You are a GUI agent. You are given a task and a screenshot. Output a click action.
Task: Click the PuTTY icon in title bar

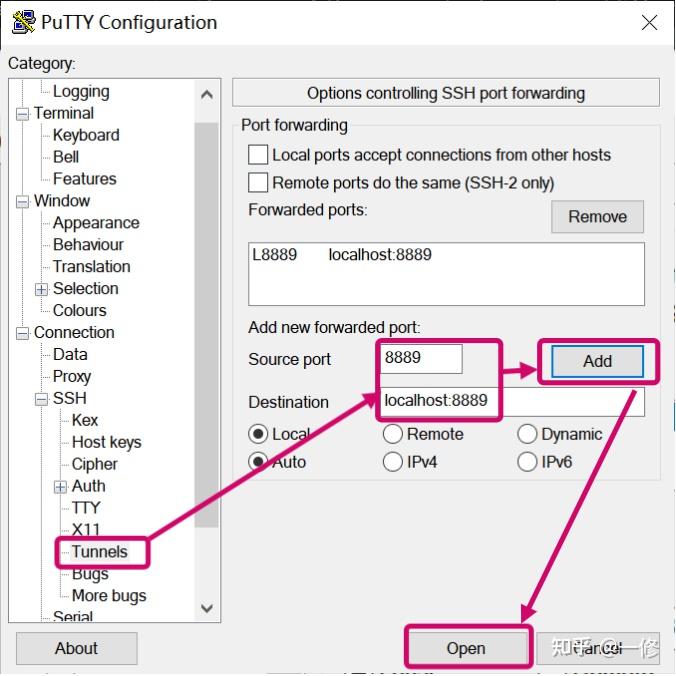[x=23, y=22]
